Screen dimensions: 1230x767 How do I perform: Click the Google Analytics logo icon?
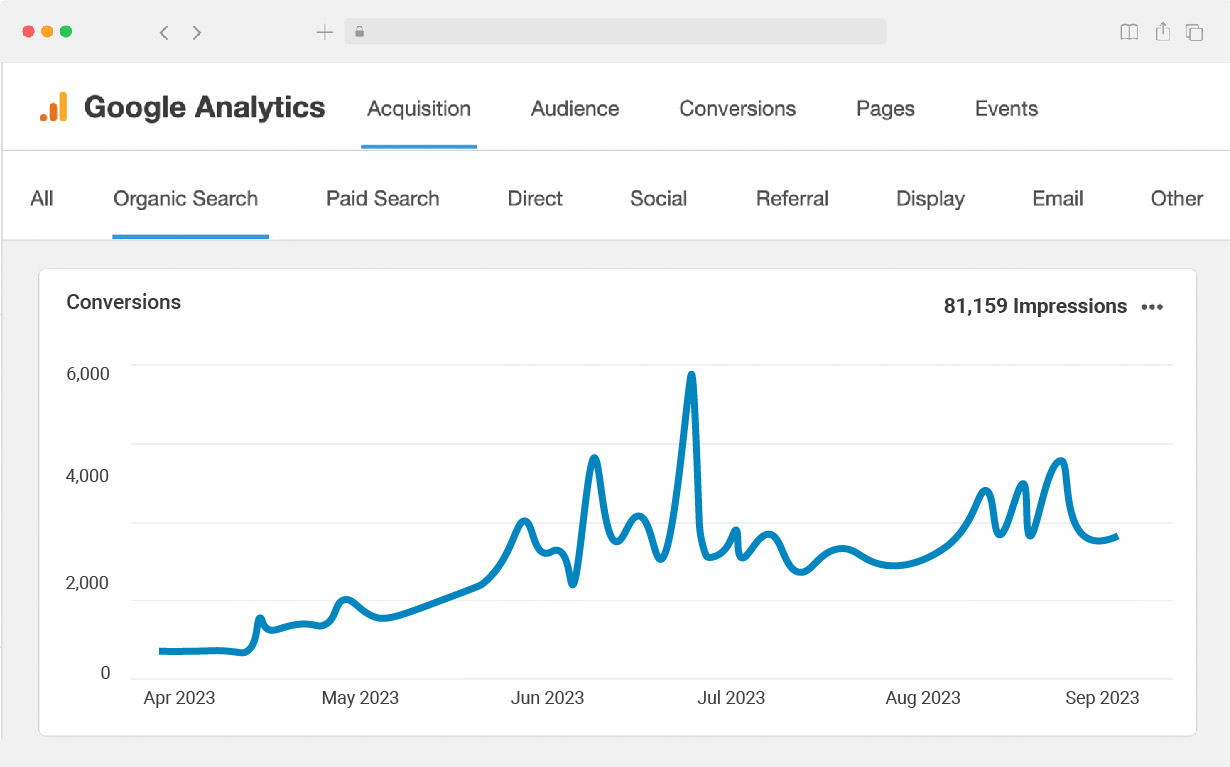54,107
